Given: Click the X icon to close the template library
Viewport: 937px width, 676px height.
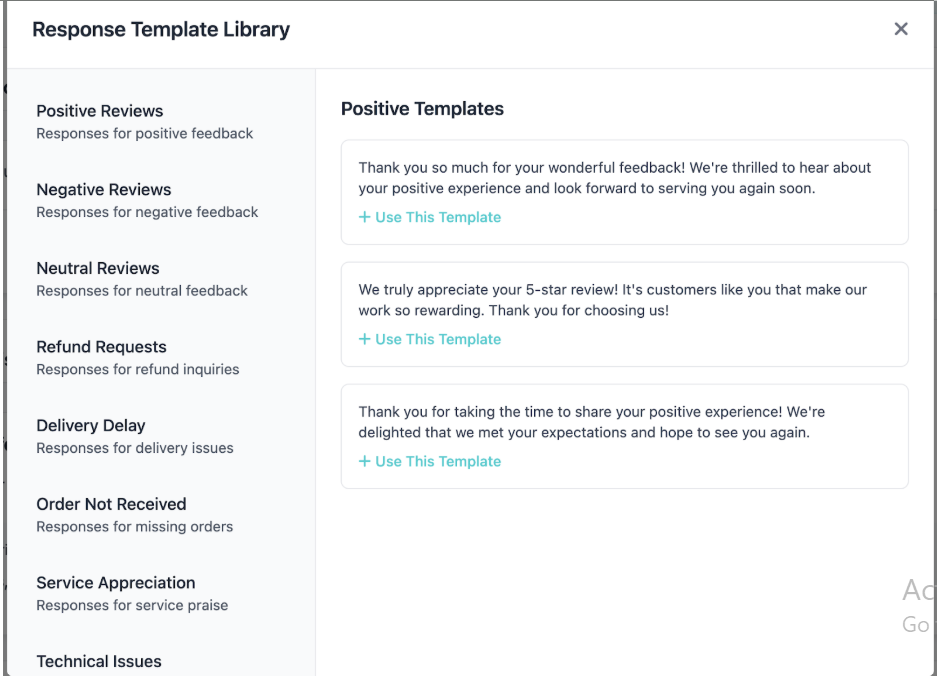Looking at the screenshot, I should click(x=900, y=29).
